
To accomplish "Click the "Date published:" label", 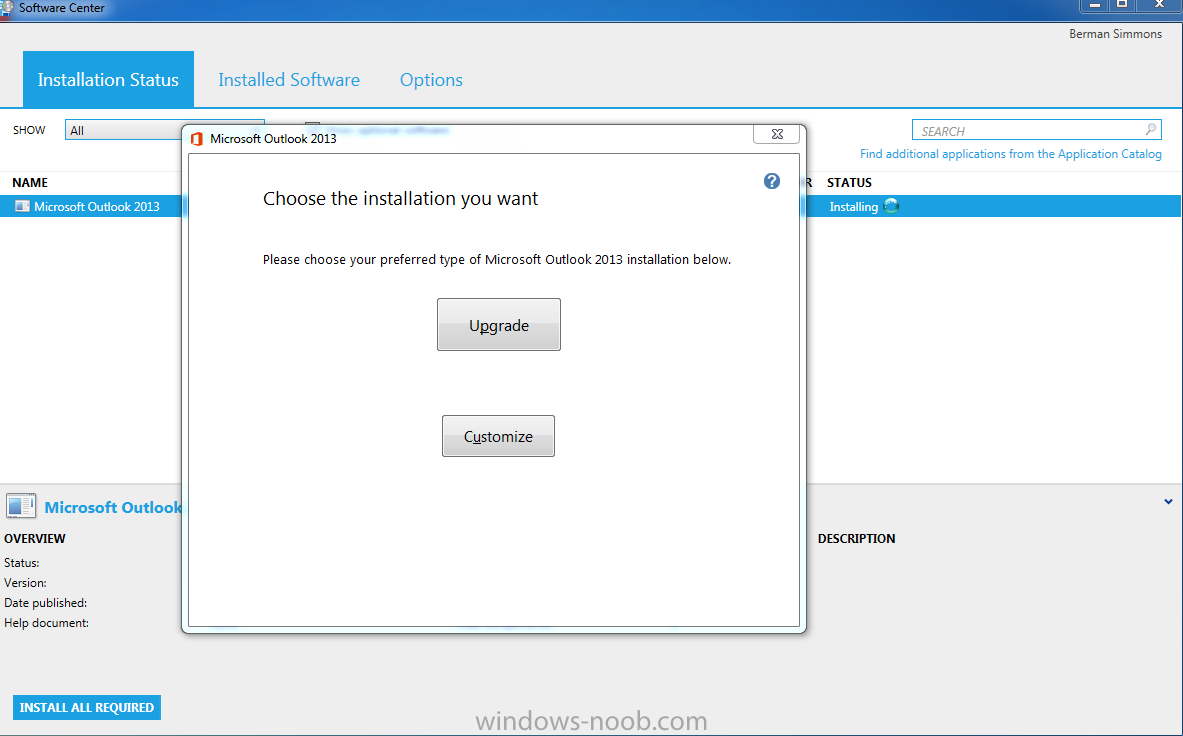I will [45, 603].
